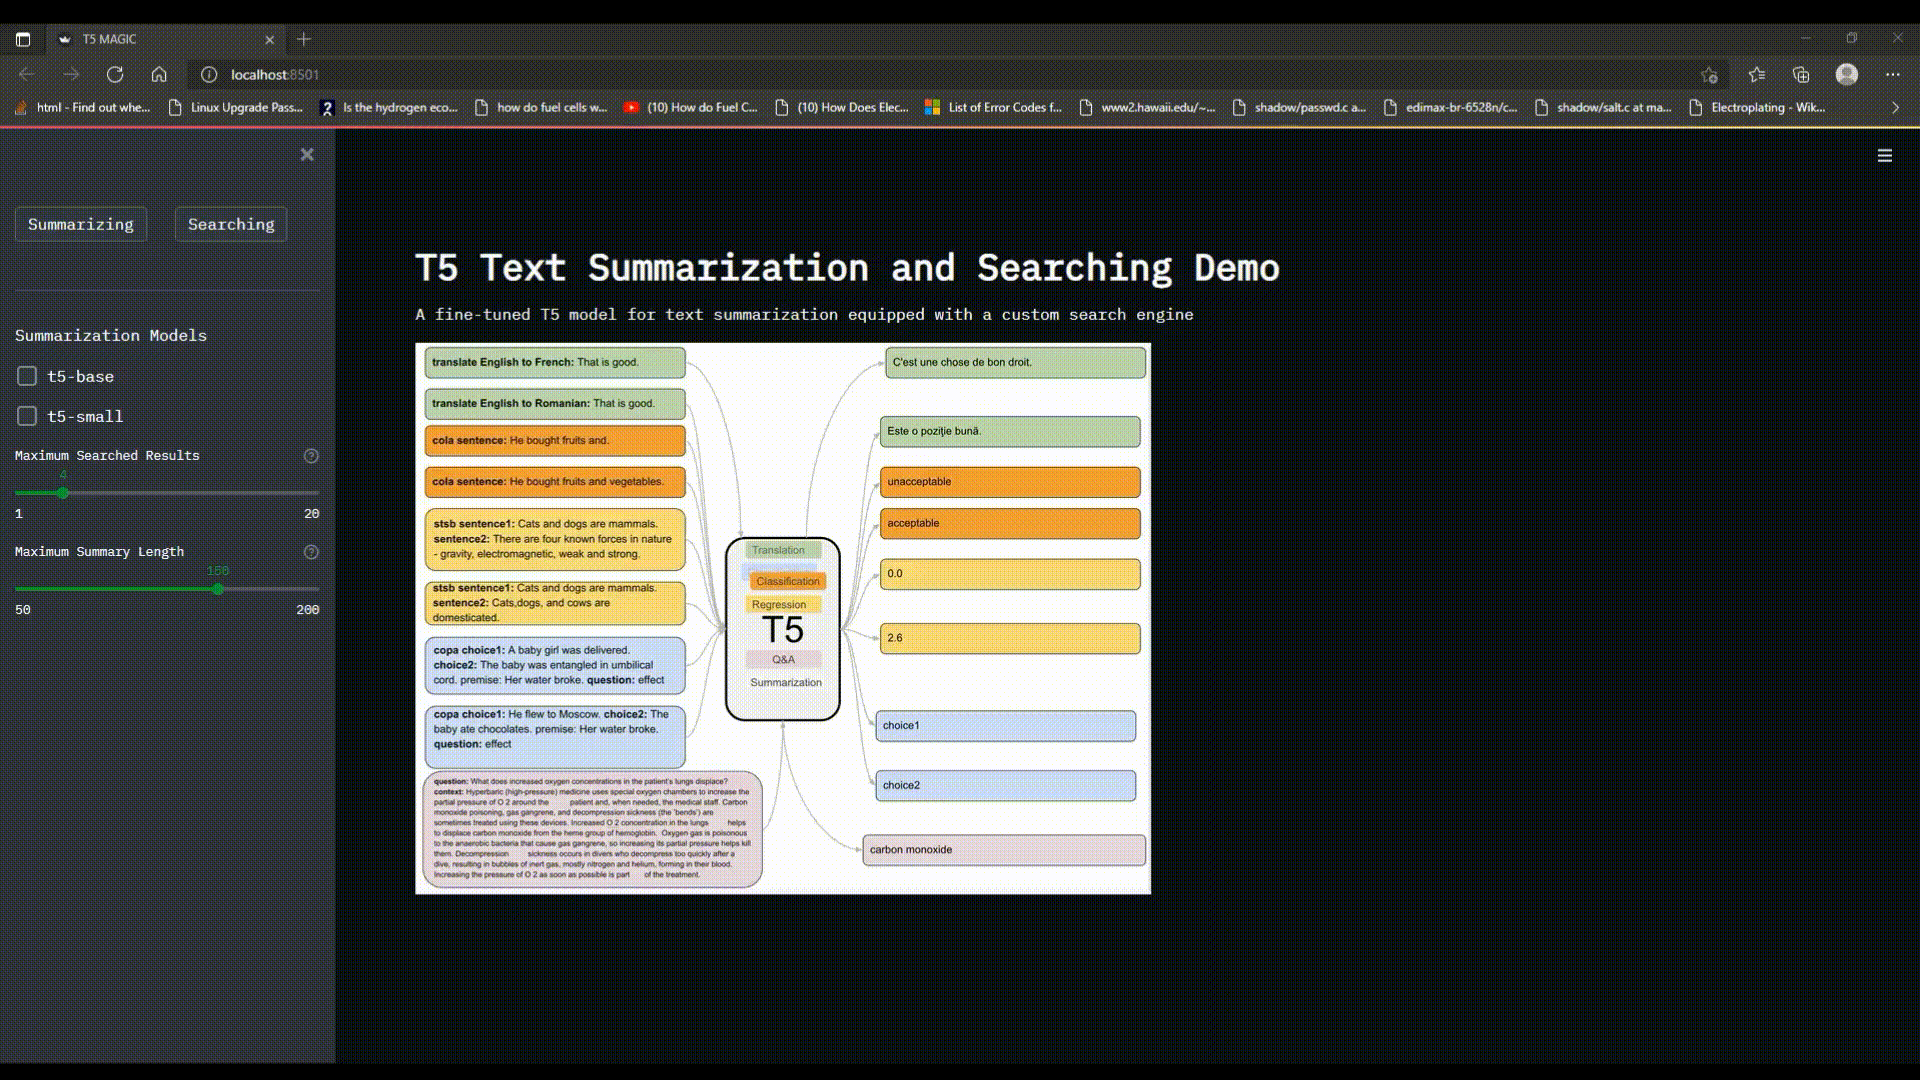Click the Maximum Summary Length slider handle
Viewport: 1920px width, 1080px height.
[x=218, y=589]
